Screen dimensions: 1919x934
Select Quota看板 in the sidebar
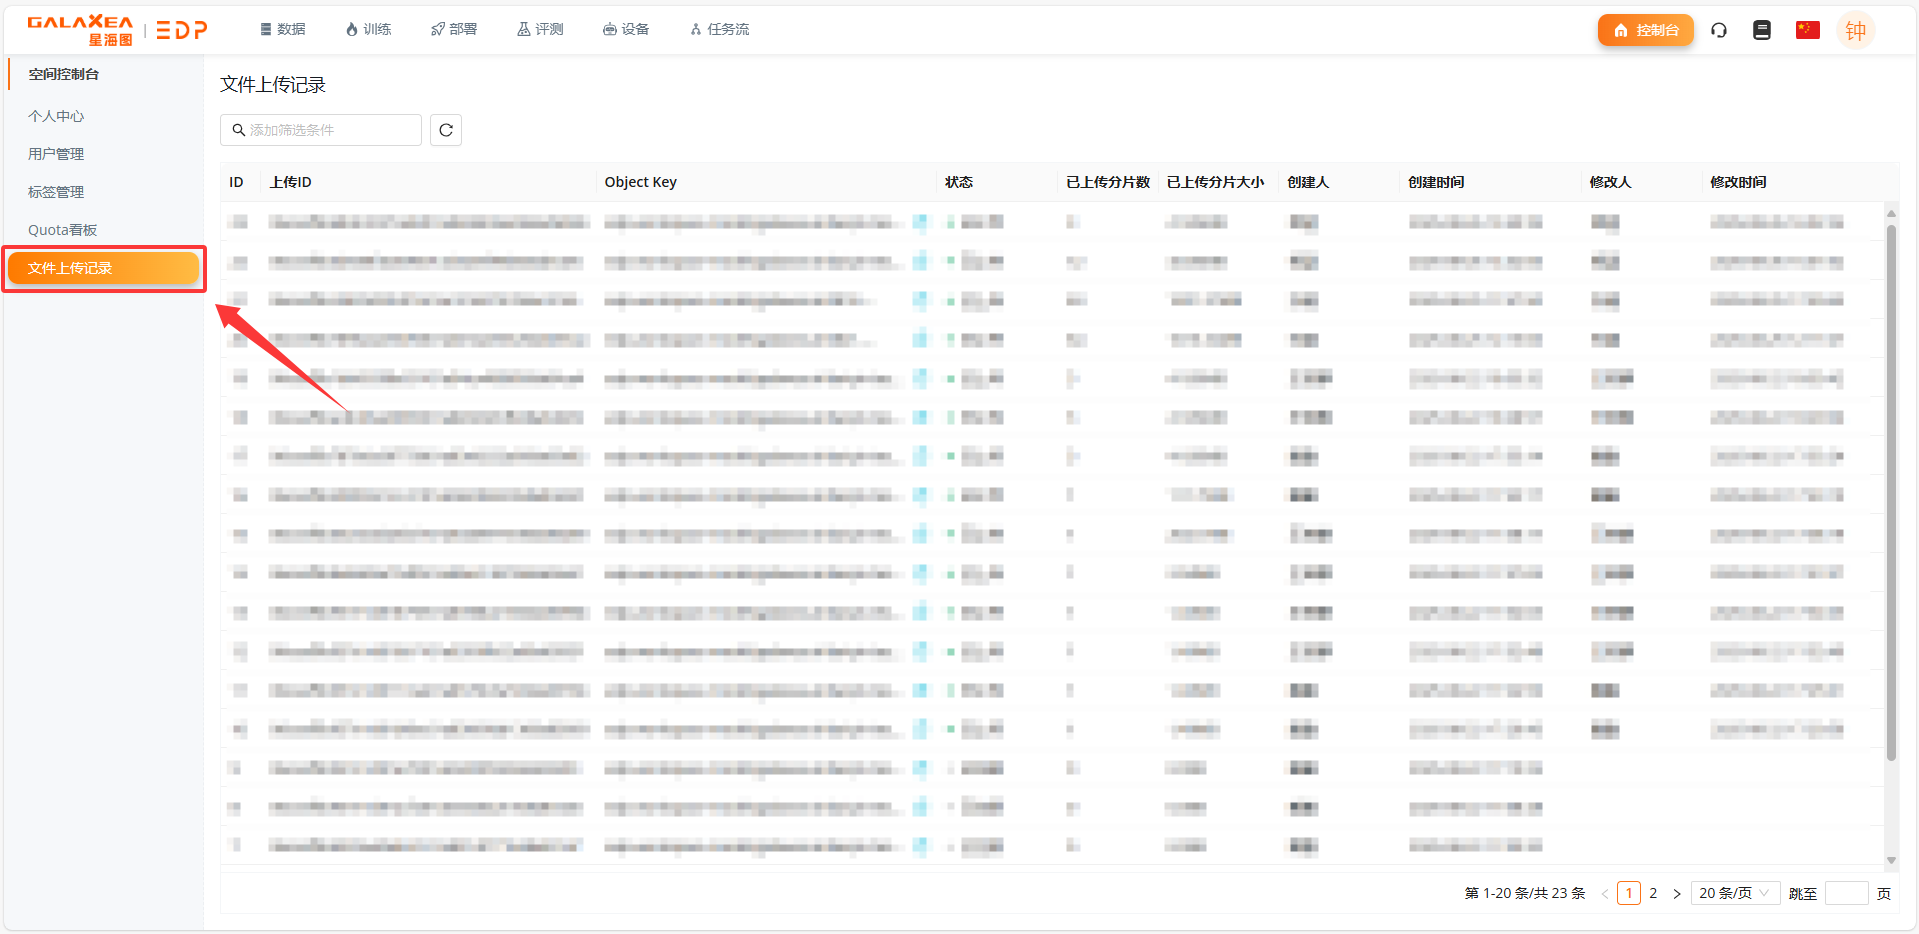click(62, 230)
